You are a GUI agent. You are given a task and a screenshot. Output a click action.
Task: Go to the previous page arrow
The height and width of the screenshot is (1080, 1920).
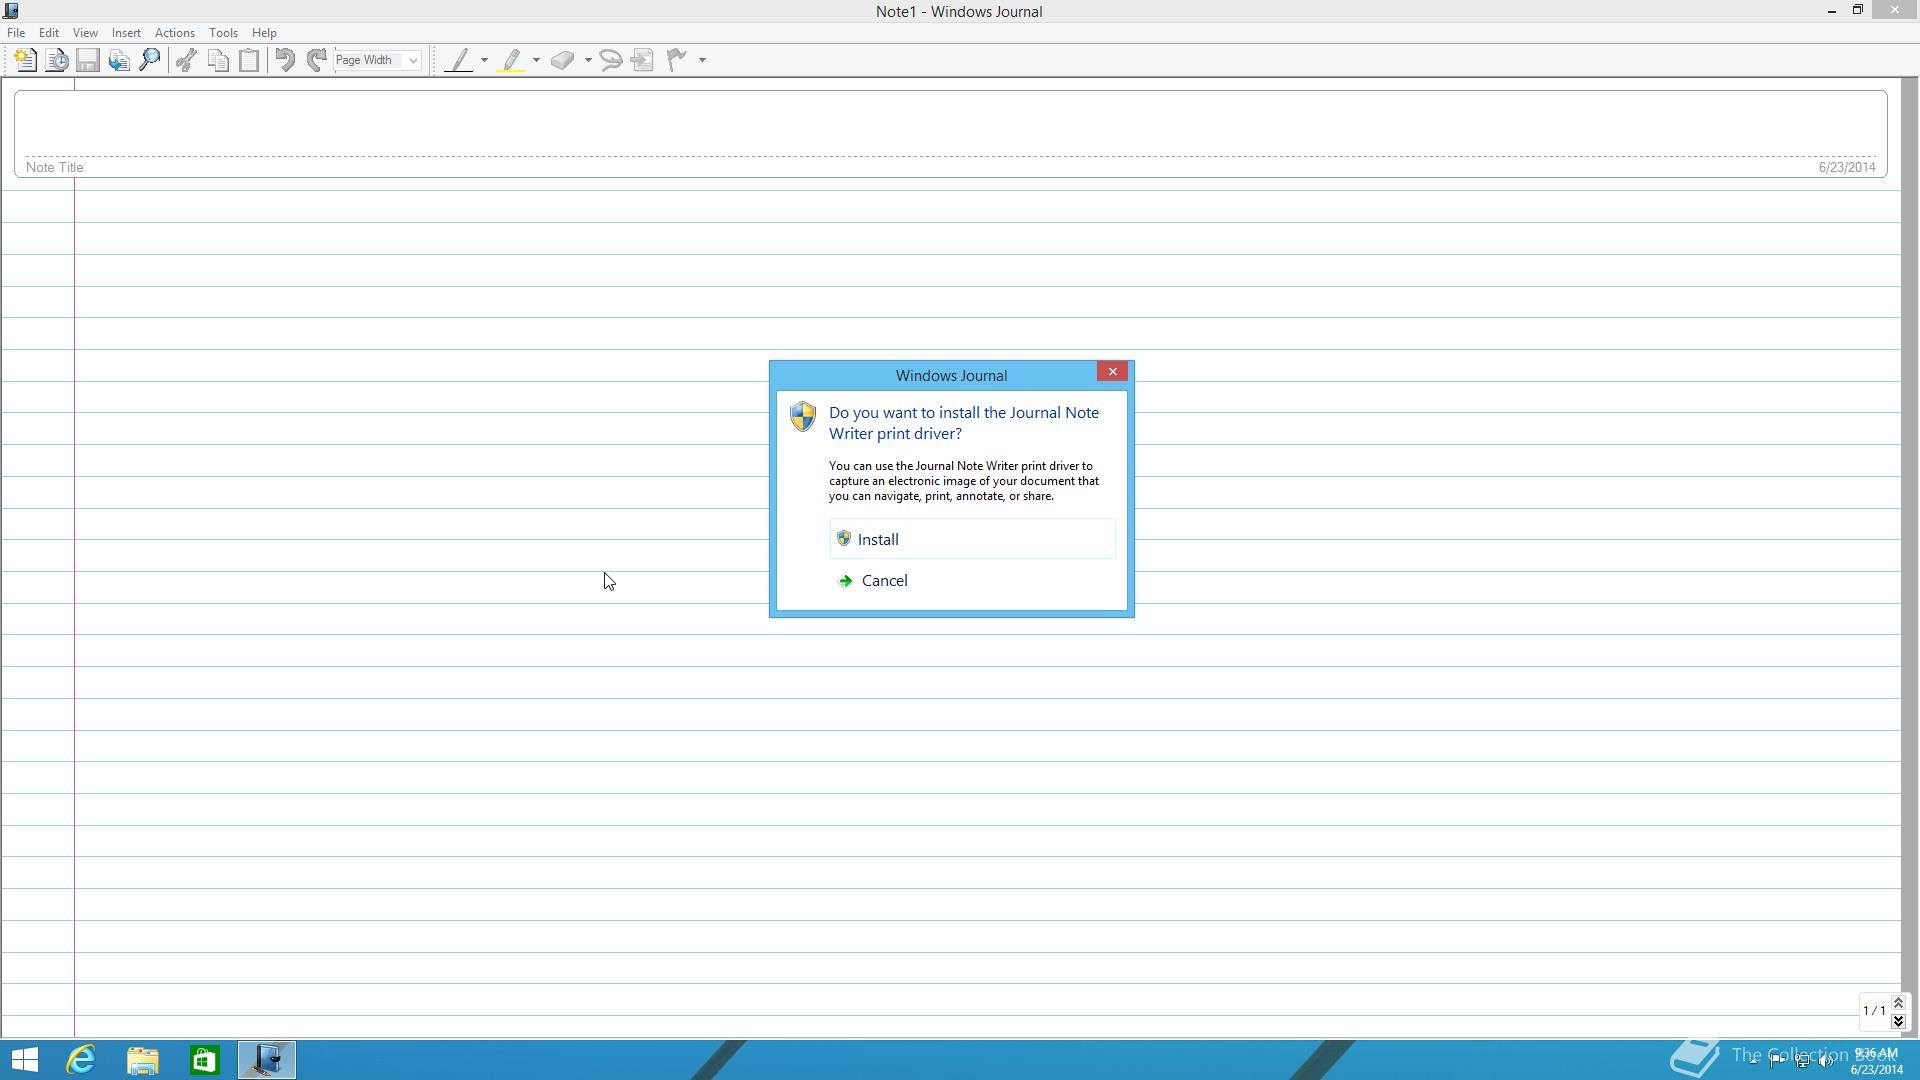pyautogui.click(x=1898, y=1003)
